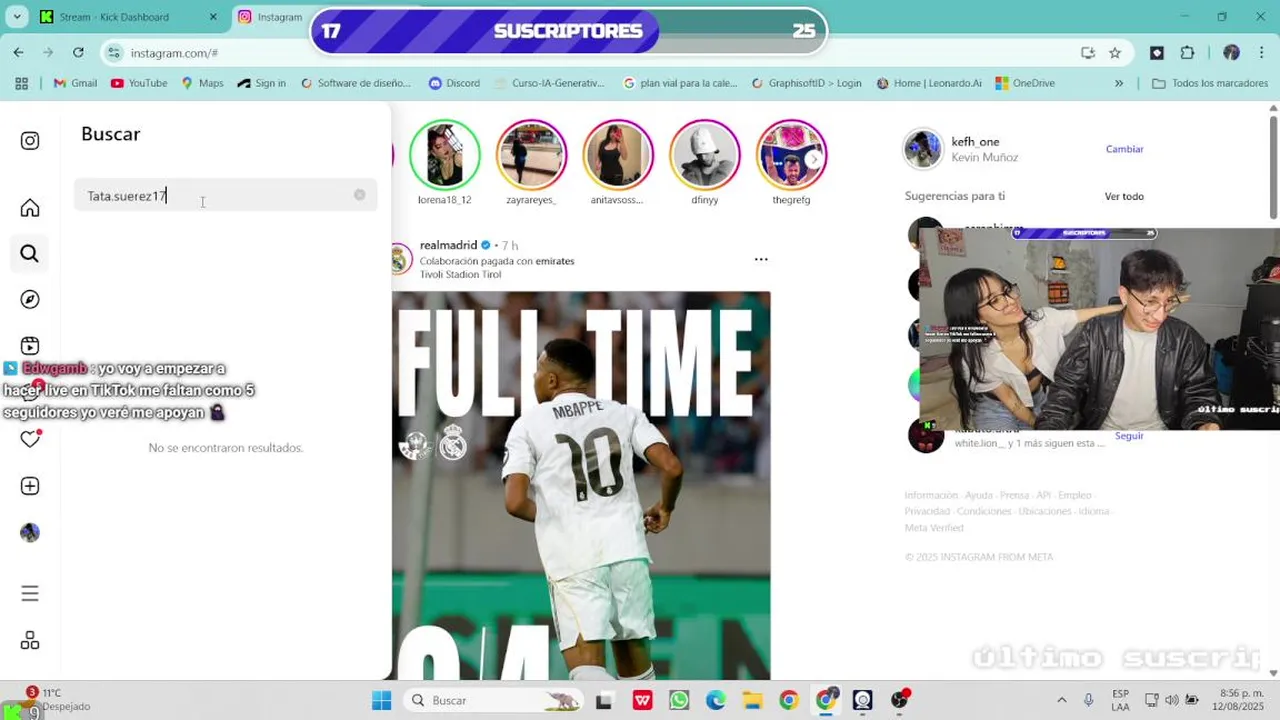Expand hidden bookmarks chevron

(x=1118, y=83)
